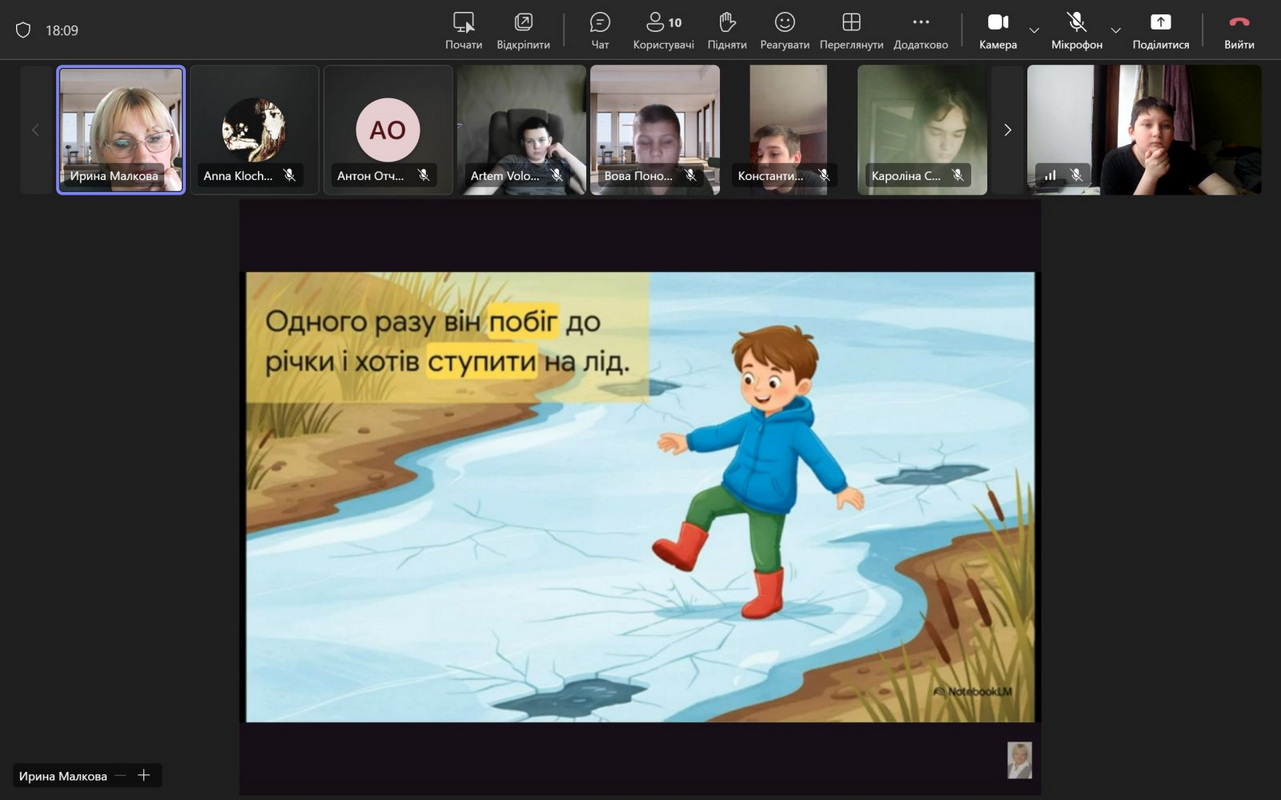Viewport: 1281px width, 800px height.
Task: Zoom in shared content with plus button
Action: 144,775
